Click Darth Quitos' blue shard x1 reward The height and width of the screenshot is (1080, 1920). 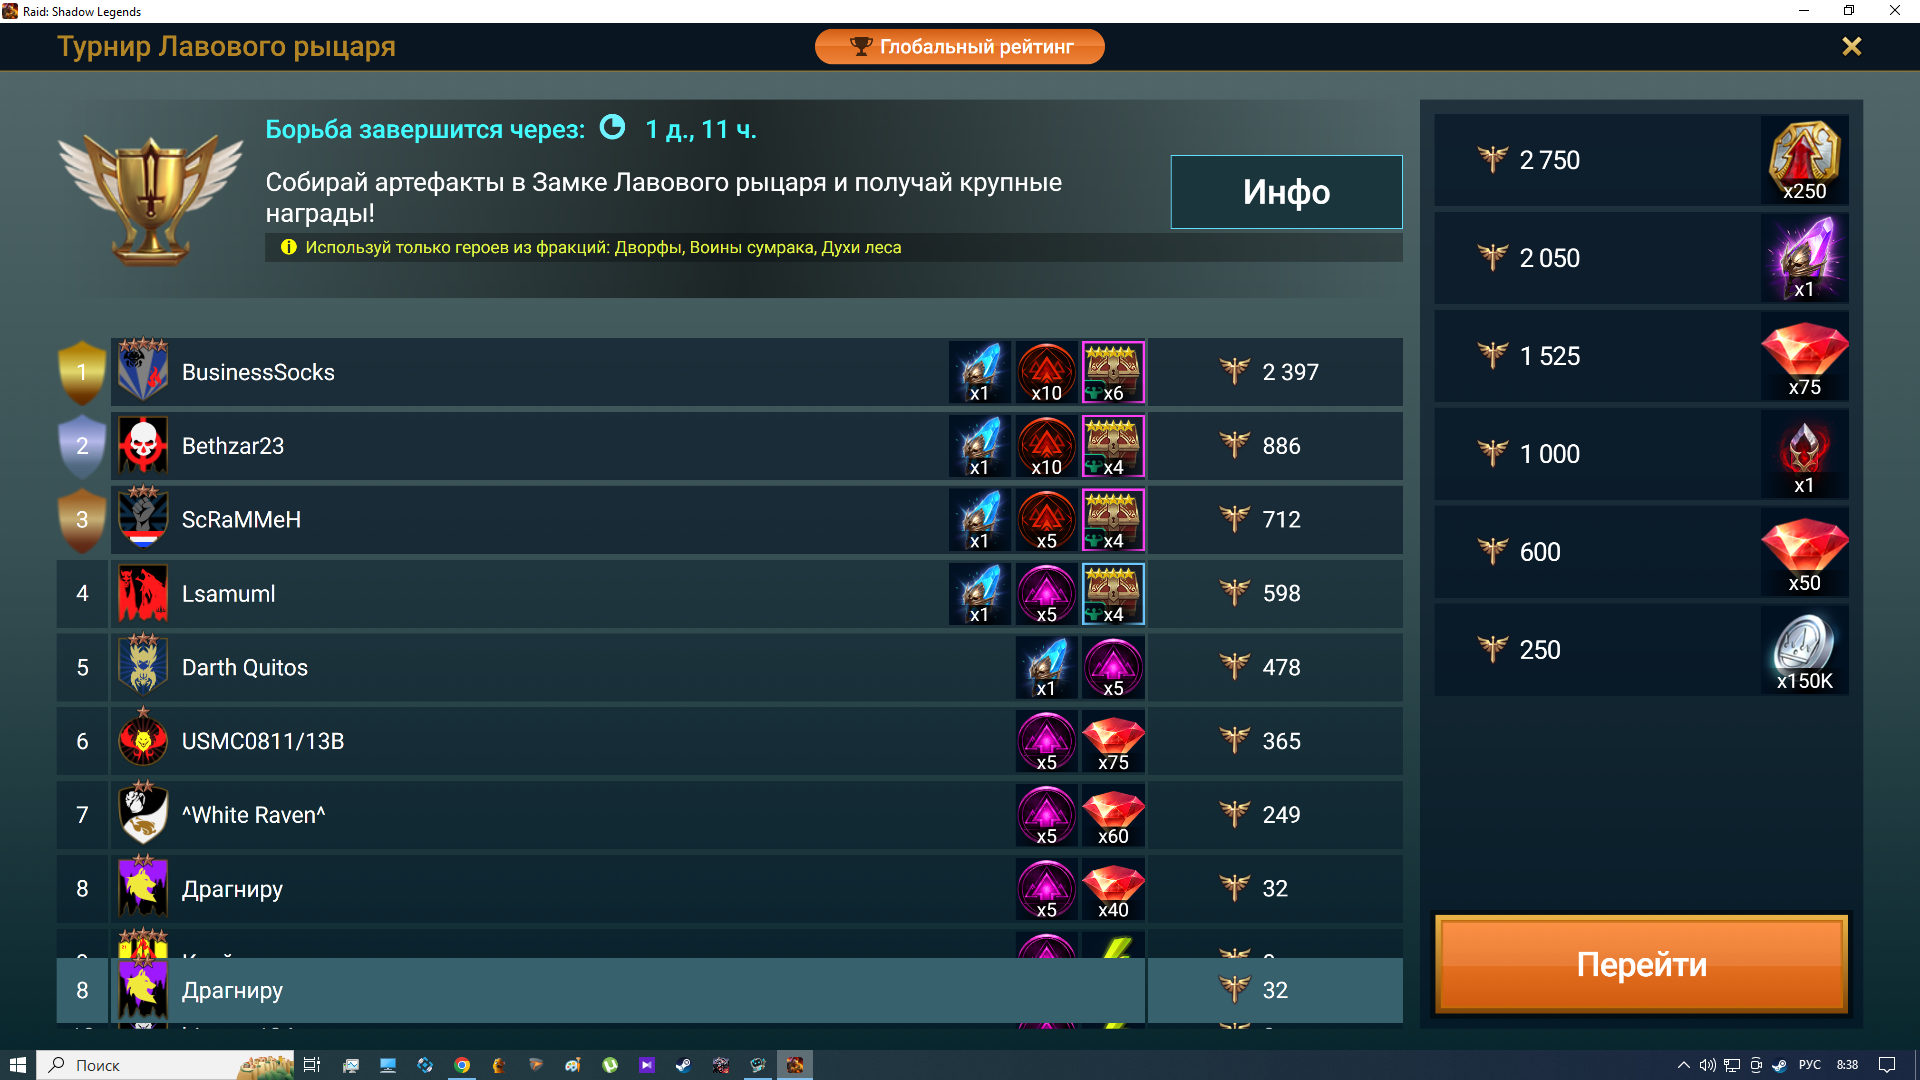point(1046,668)
